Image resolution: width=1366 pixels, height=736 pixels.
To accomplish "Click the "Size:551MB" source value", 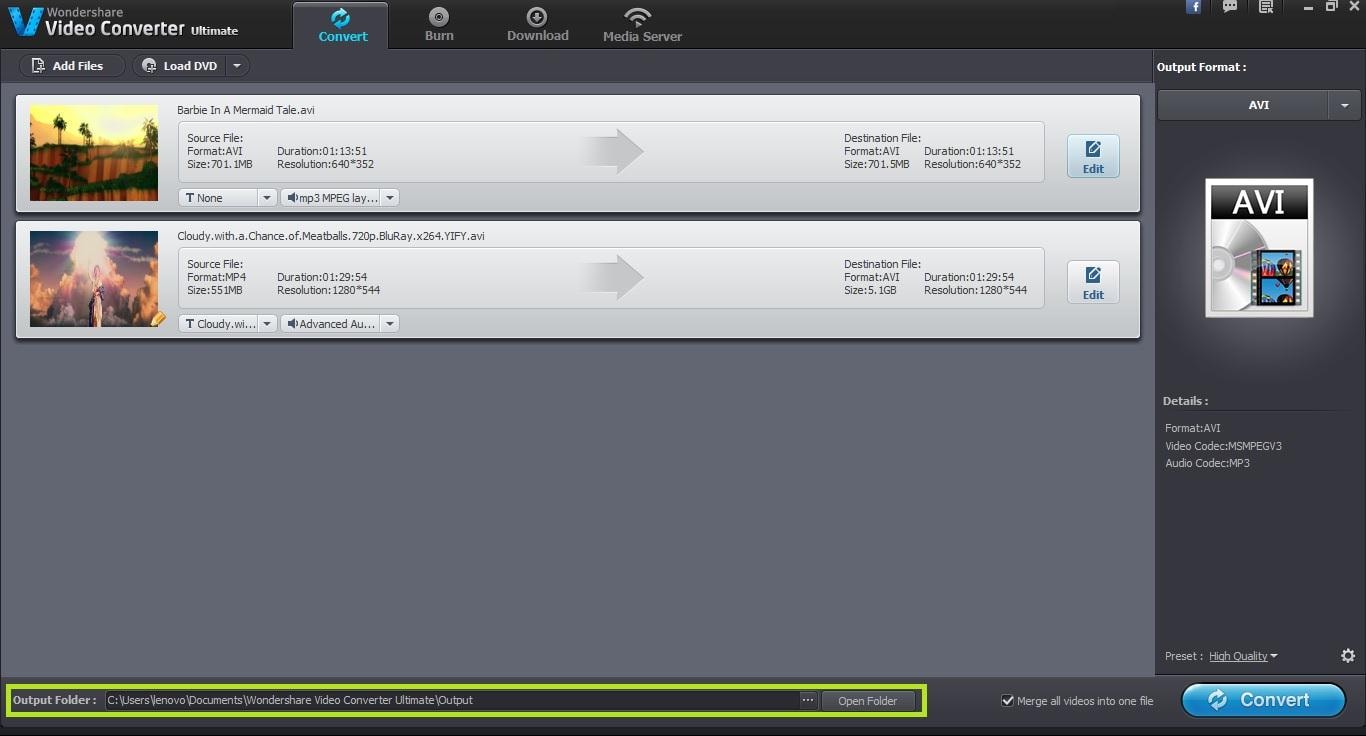I will coord(216,290).
